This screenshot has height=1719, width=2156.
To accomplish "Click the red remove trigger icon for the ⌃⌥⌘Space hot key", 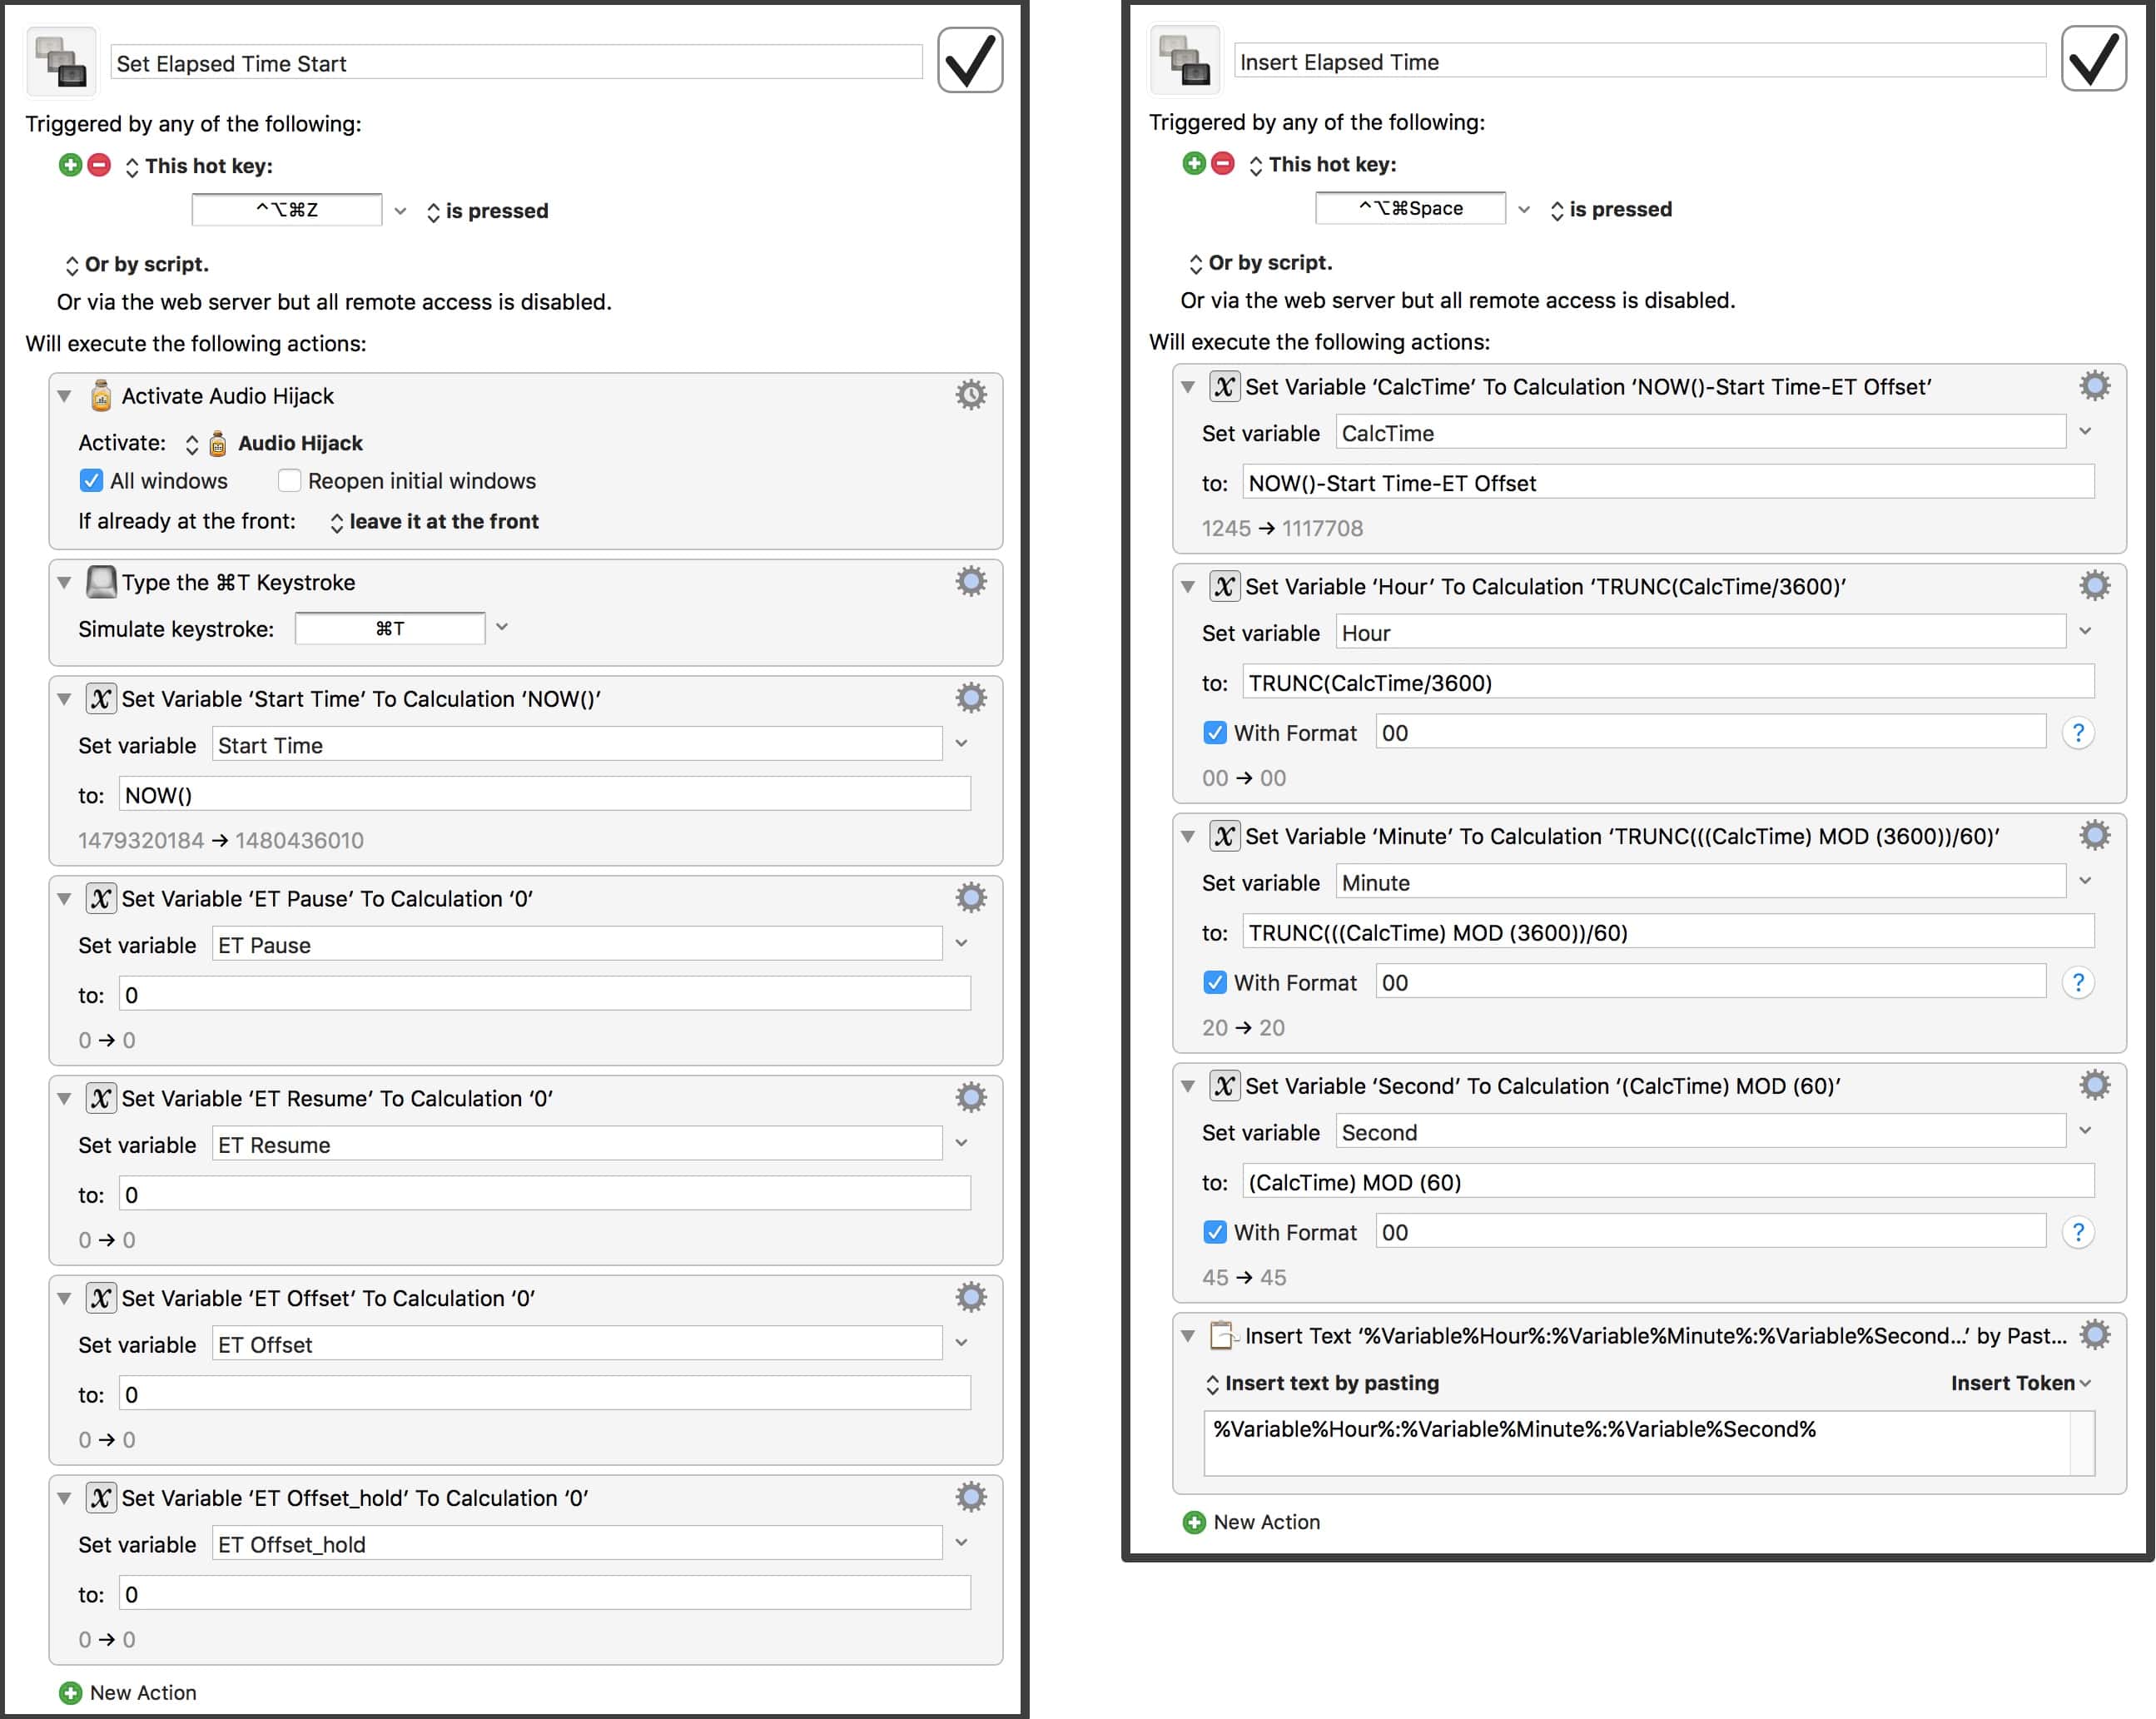I will 1222,163.
